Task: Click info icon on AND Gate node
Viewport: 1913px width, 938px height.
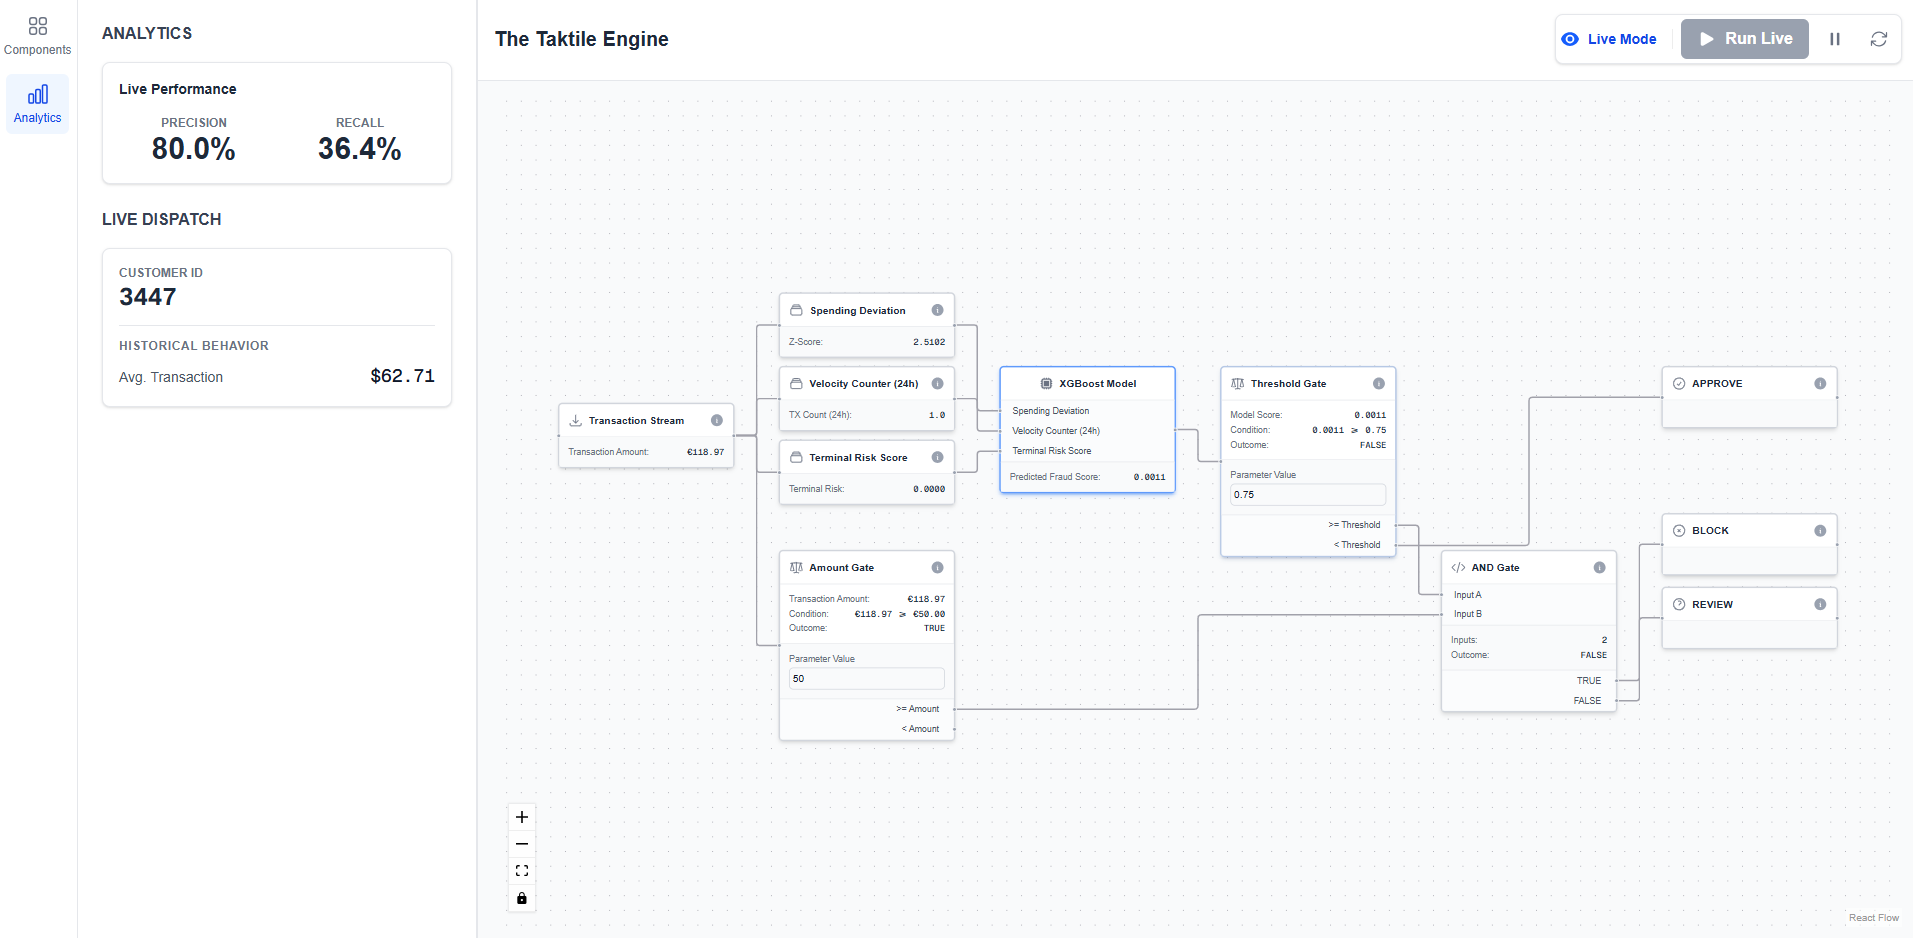Action: click(x=1599, y=567)
